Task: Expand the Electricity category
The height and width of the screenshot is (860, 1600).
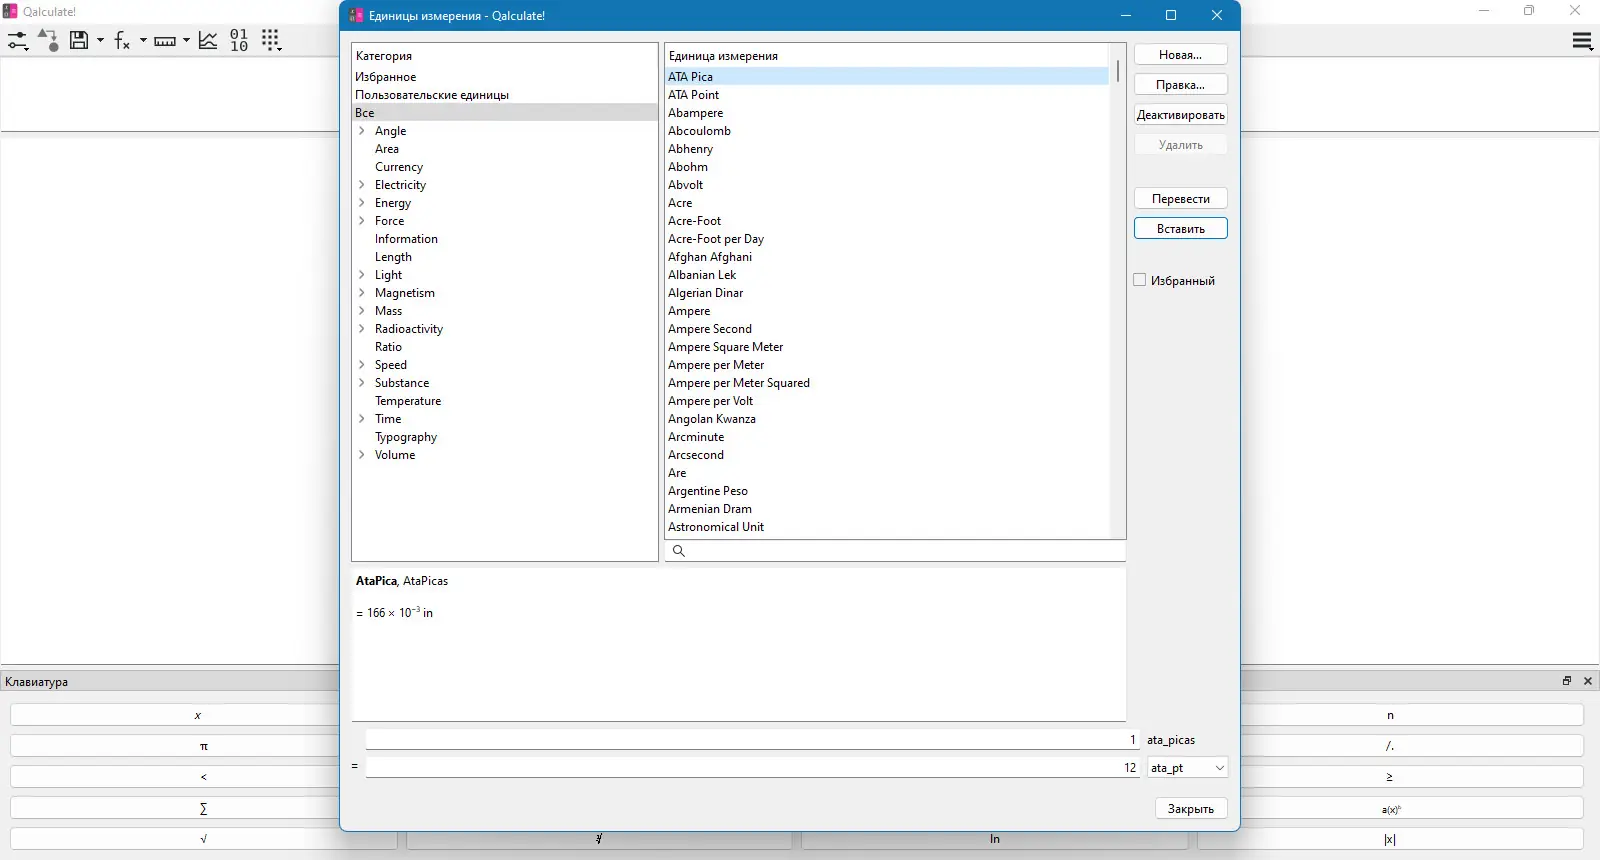Action: tap(362, 185)
